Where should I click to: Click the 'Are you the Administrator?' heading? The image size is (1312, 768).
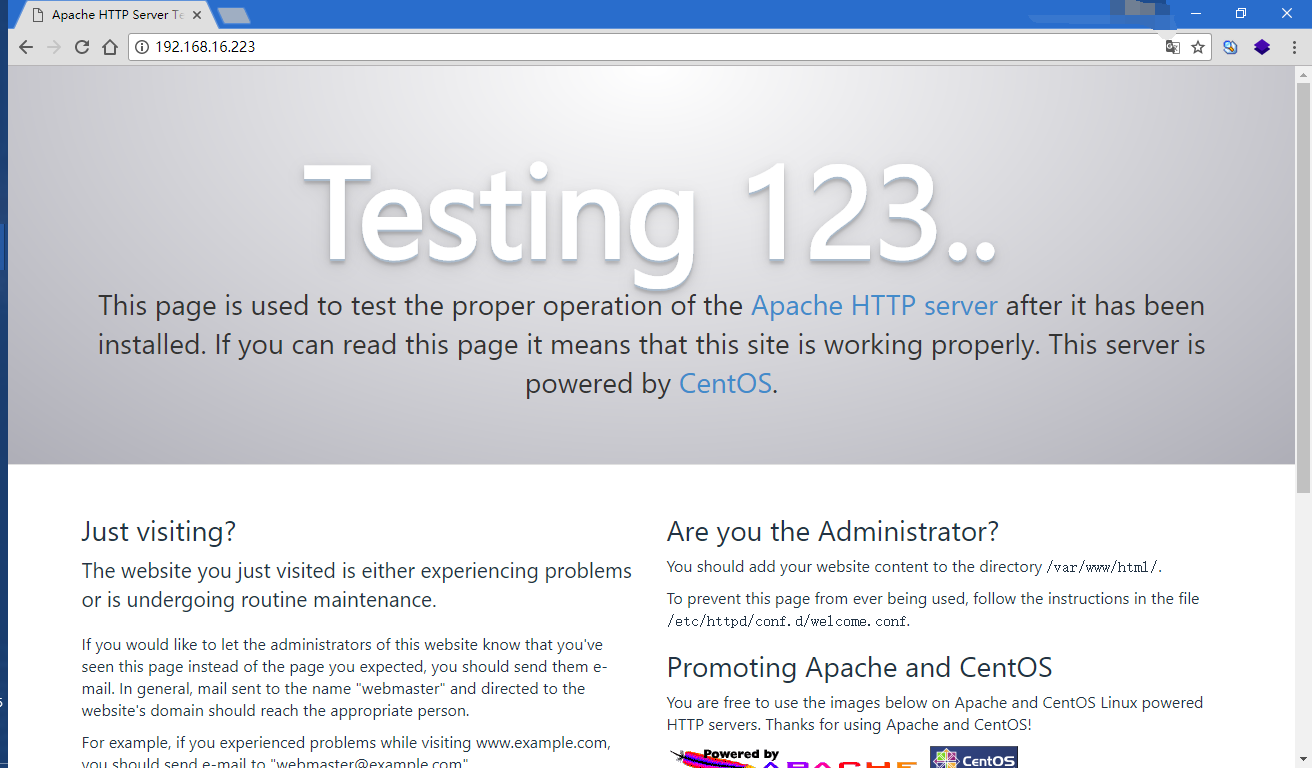(833, 531)
